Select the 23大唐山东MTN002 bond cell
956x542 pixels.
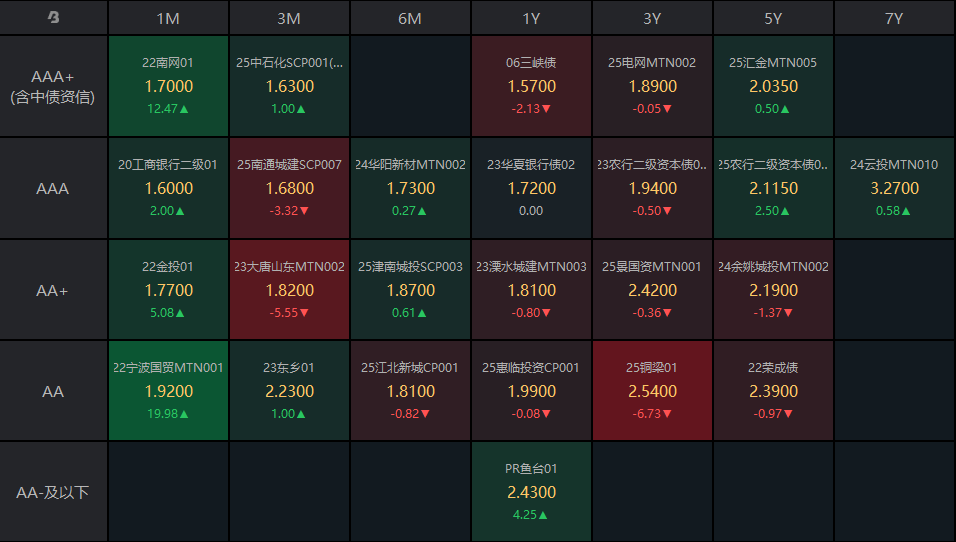(289, 290)
